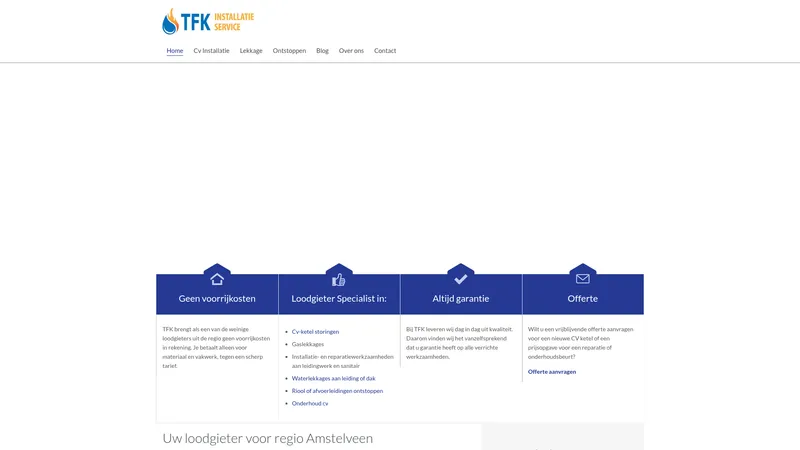800x450 pixels.
Task: Select the Loodgieter Specialist in: heading
Action: tap(339, 298)
